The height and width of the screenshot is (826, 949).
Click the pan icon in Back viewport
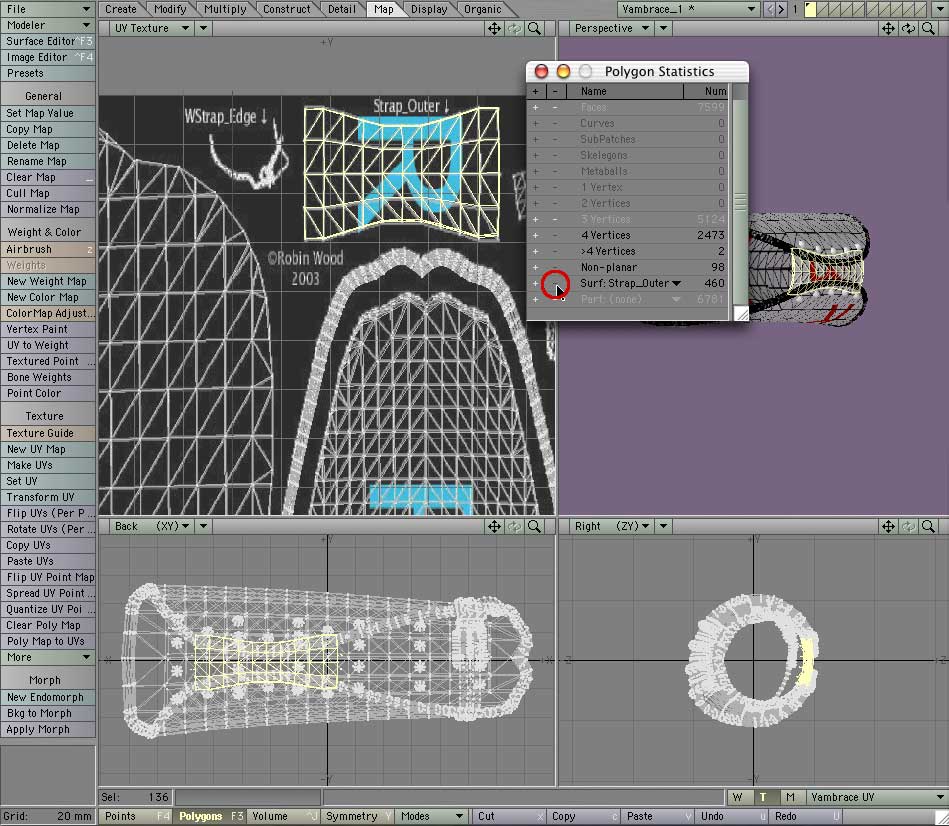[494, 526]
